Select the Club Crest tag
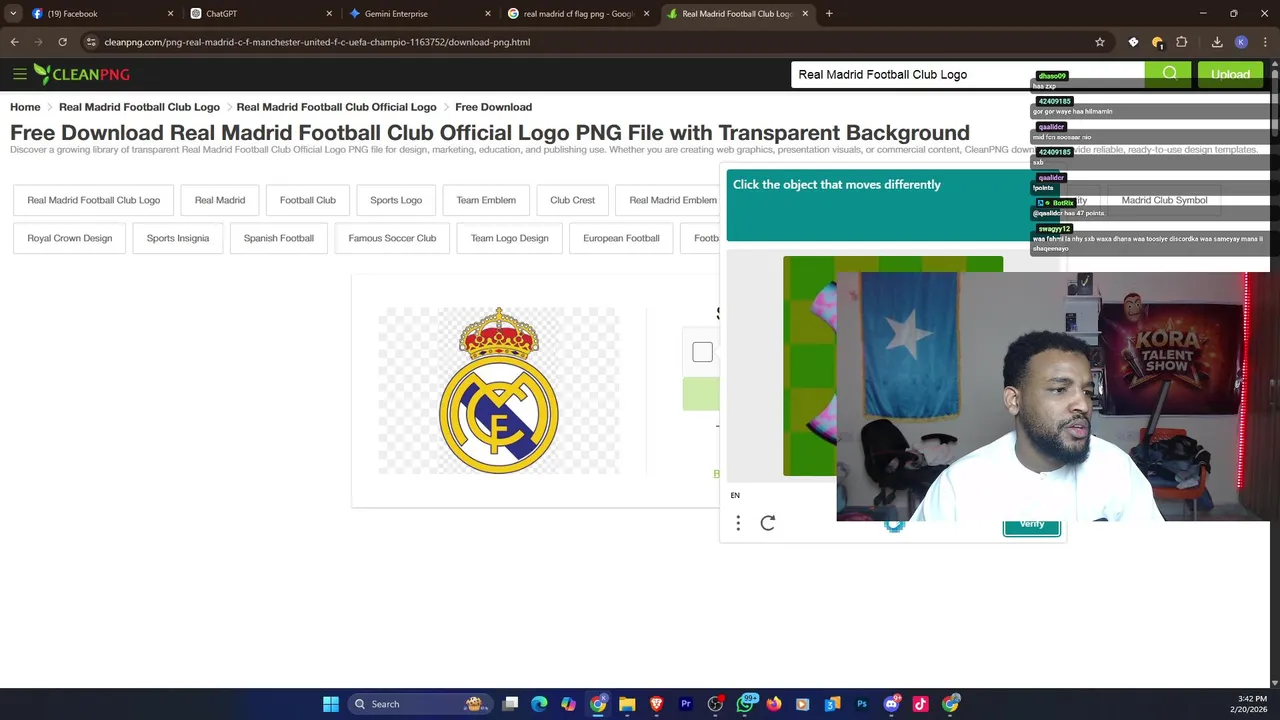Image resolution: width=1280 pixels, height=720 pixels. [x=572, y=200]
